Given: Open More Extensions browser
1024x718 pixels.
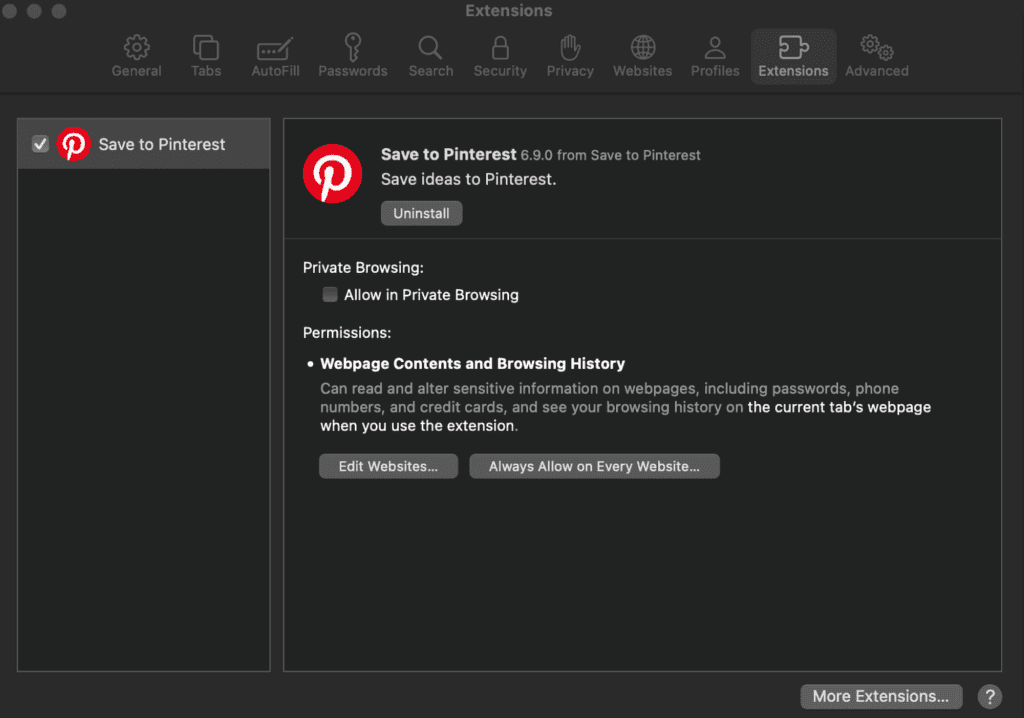Looking at the screenshot, I should [881, 696].
